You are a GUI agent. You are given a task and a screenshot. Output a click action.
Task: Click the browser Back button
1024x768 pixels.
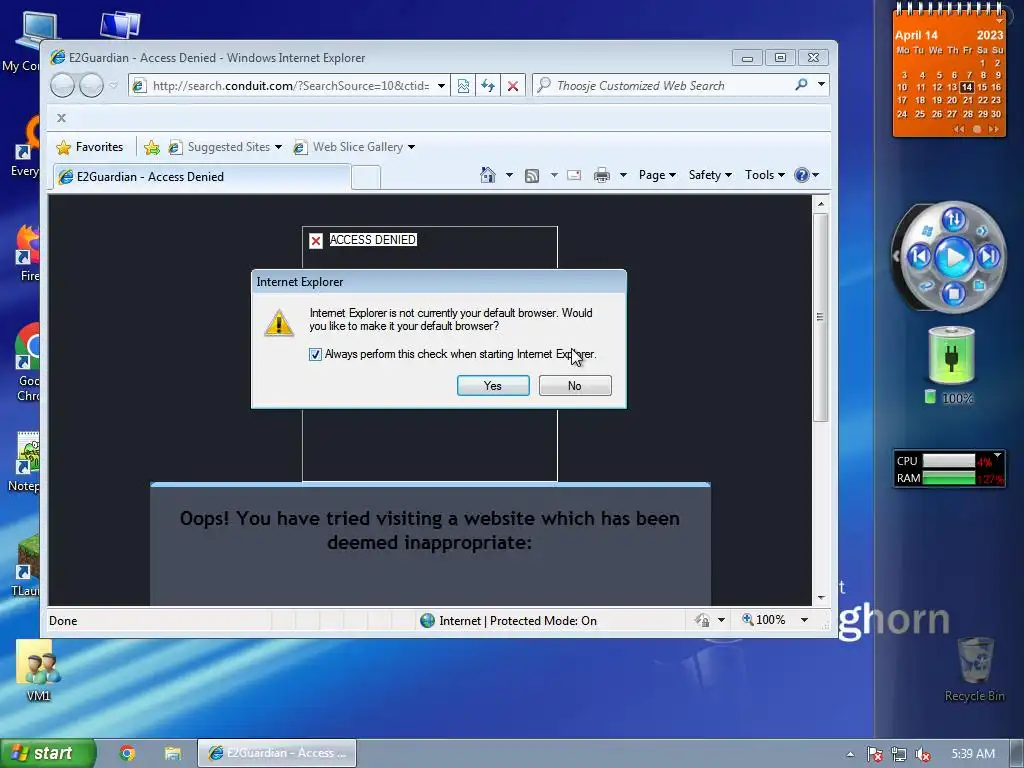point(63,86)
